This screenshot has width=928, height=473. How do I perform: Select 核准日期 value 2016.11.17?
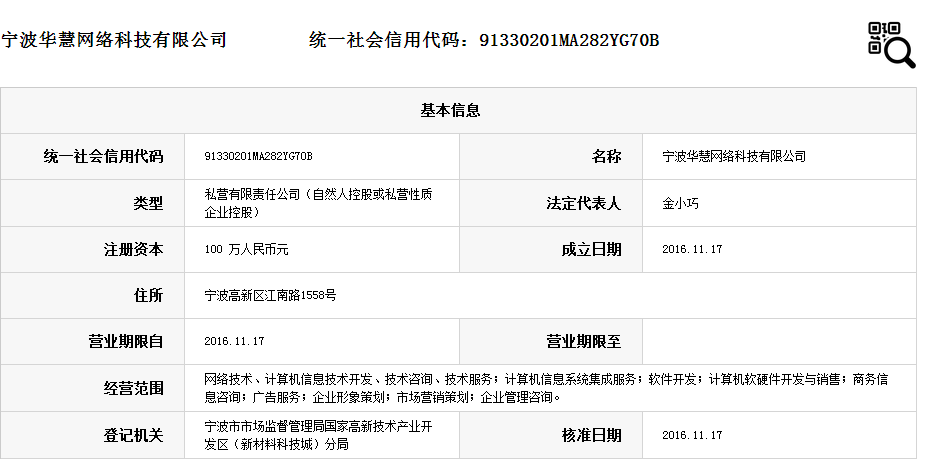point(692,436)
